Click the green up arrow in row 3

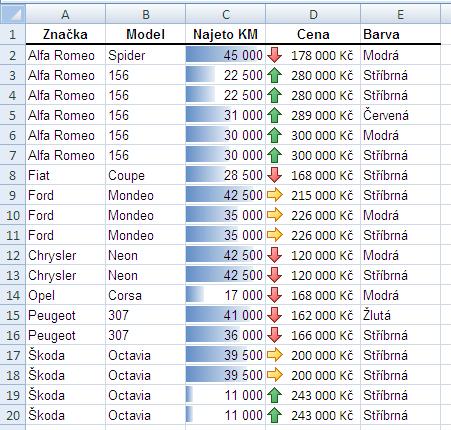coord(275,75)
